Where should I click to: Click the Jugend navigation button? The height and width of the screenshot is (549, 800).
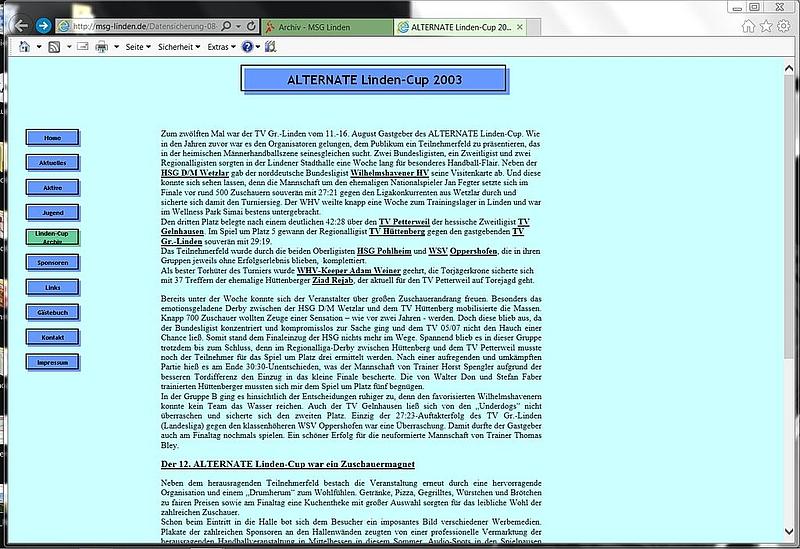53,212
